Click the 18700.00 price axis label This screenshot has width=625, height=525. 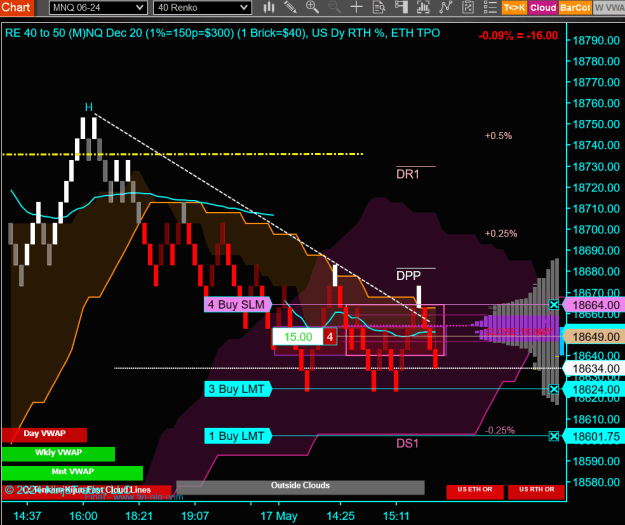click(x=596, y=230)
